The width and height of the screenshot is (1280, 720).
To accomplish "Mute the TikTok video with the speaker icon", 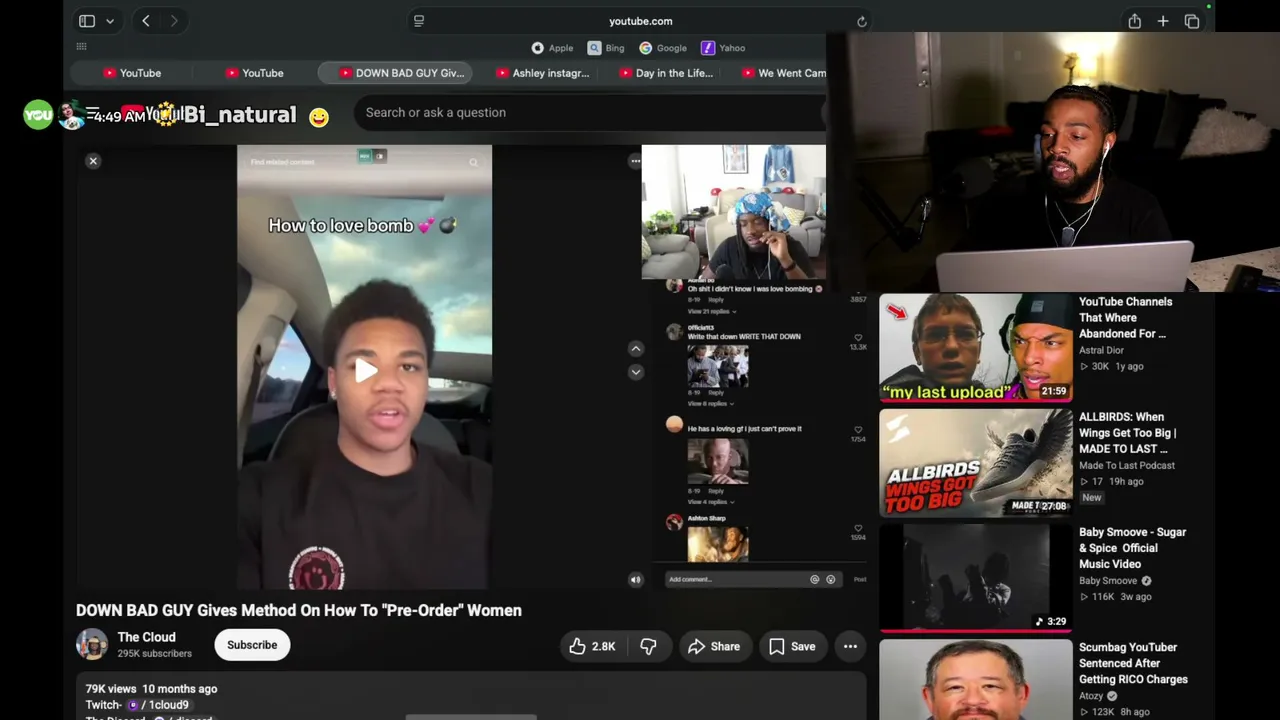I will 635,579.
